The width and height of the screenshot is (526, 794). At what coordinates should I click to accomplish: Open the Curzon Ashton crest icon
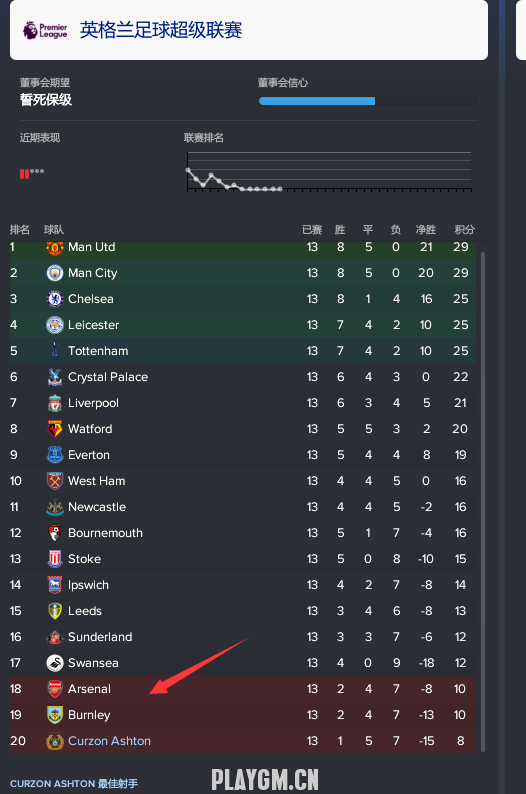coord(55,741)
